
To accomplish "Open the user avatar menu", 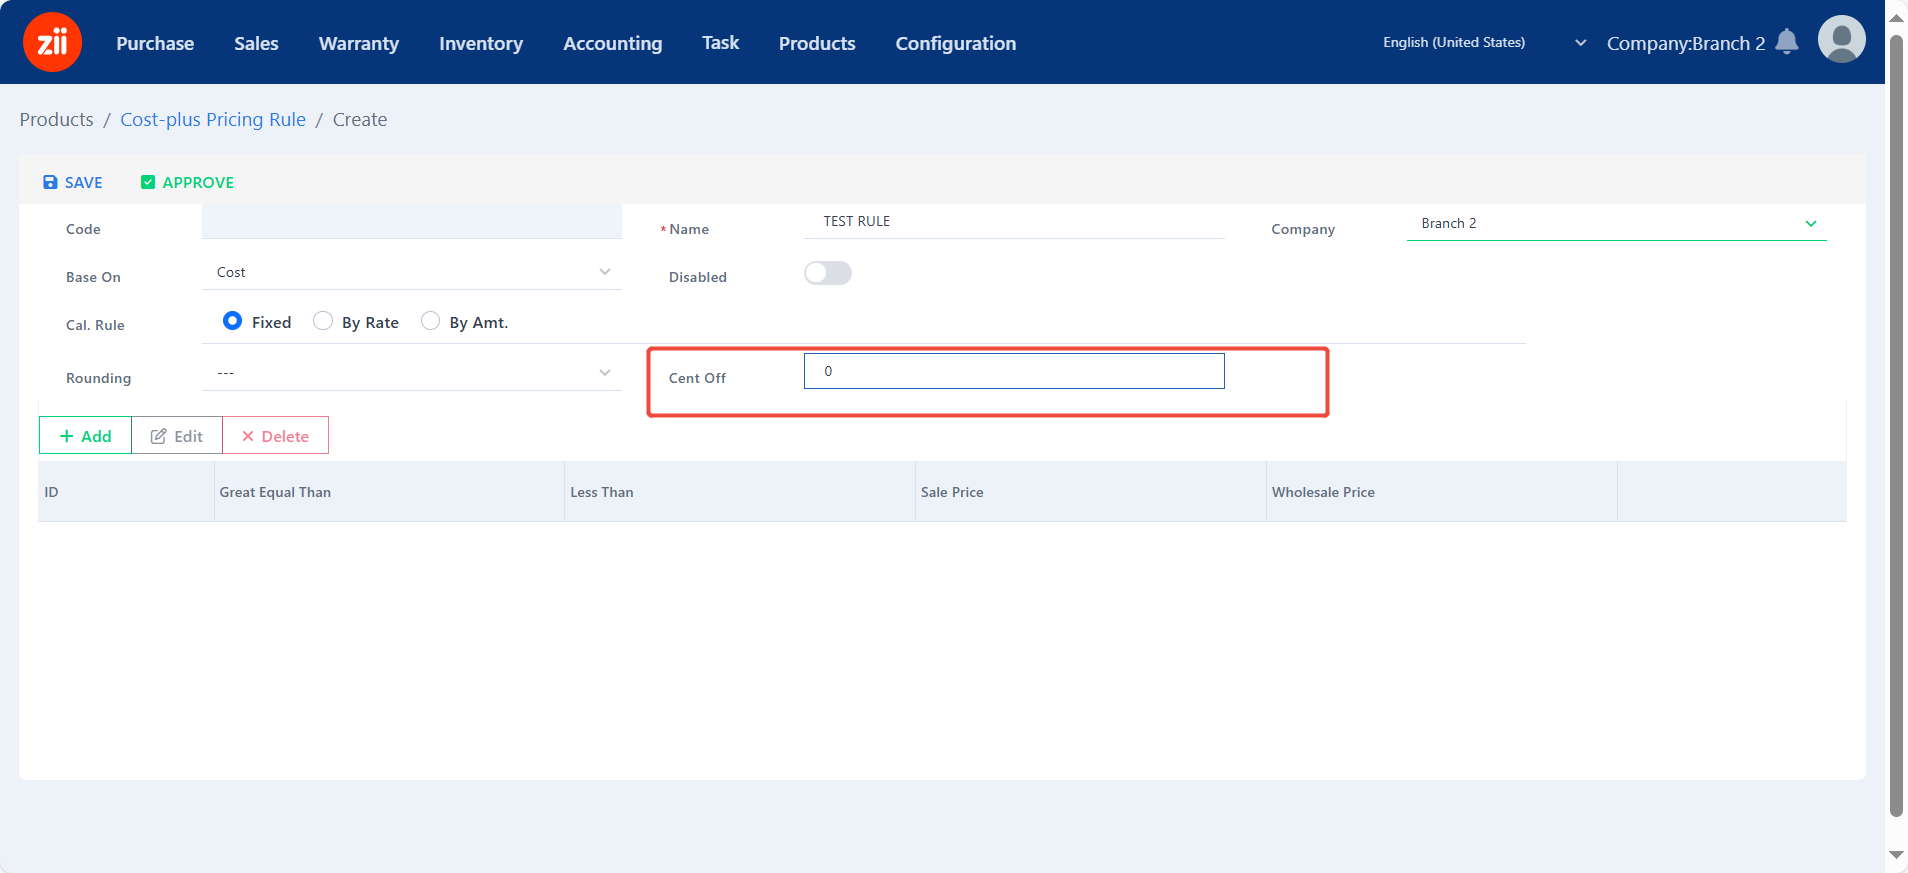I will pos(1841,40).
